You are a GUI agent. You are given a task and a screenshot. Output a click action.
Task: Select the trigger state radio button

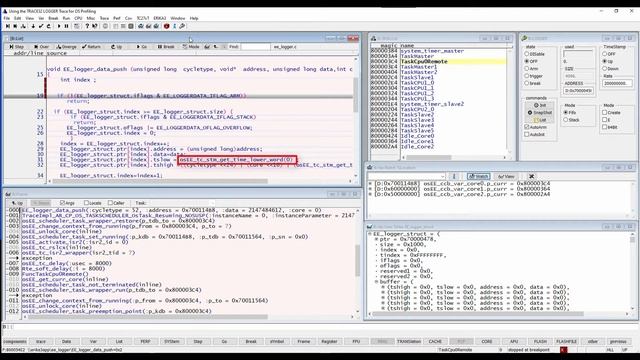pyautogui.click(x=527, y=76)
